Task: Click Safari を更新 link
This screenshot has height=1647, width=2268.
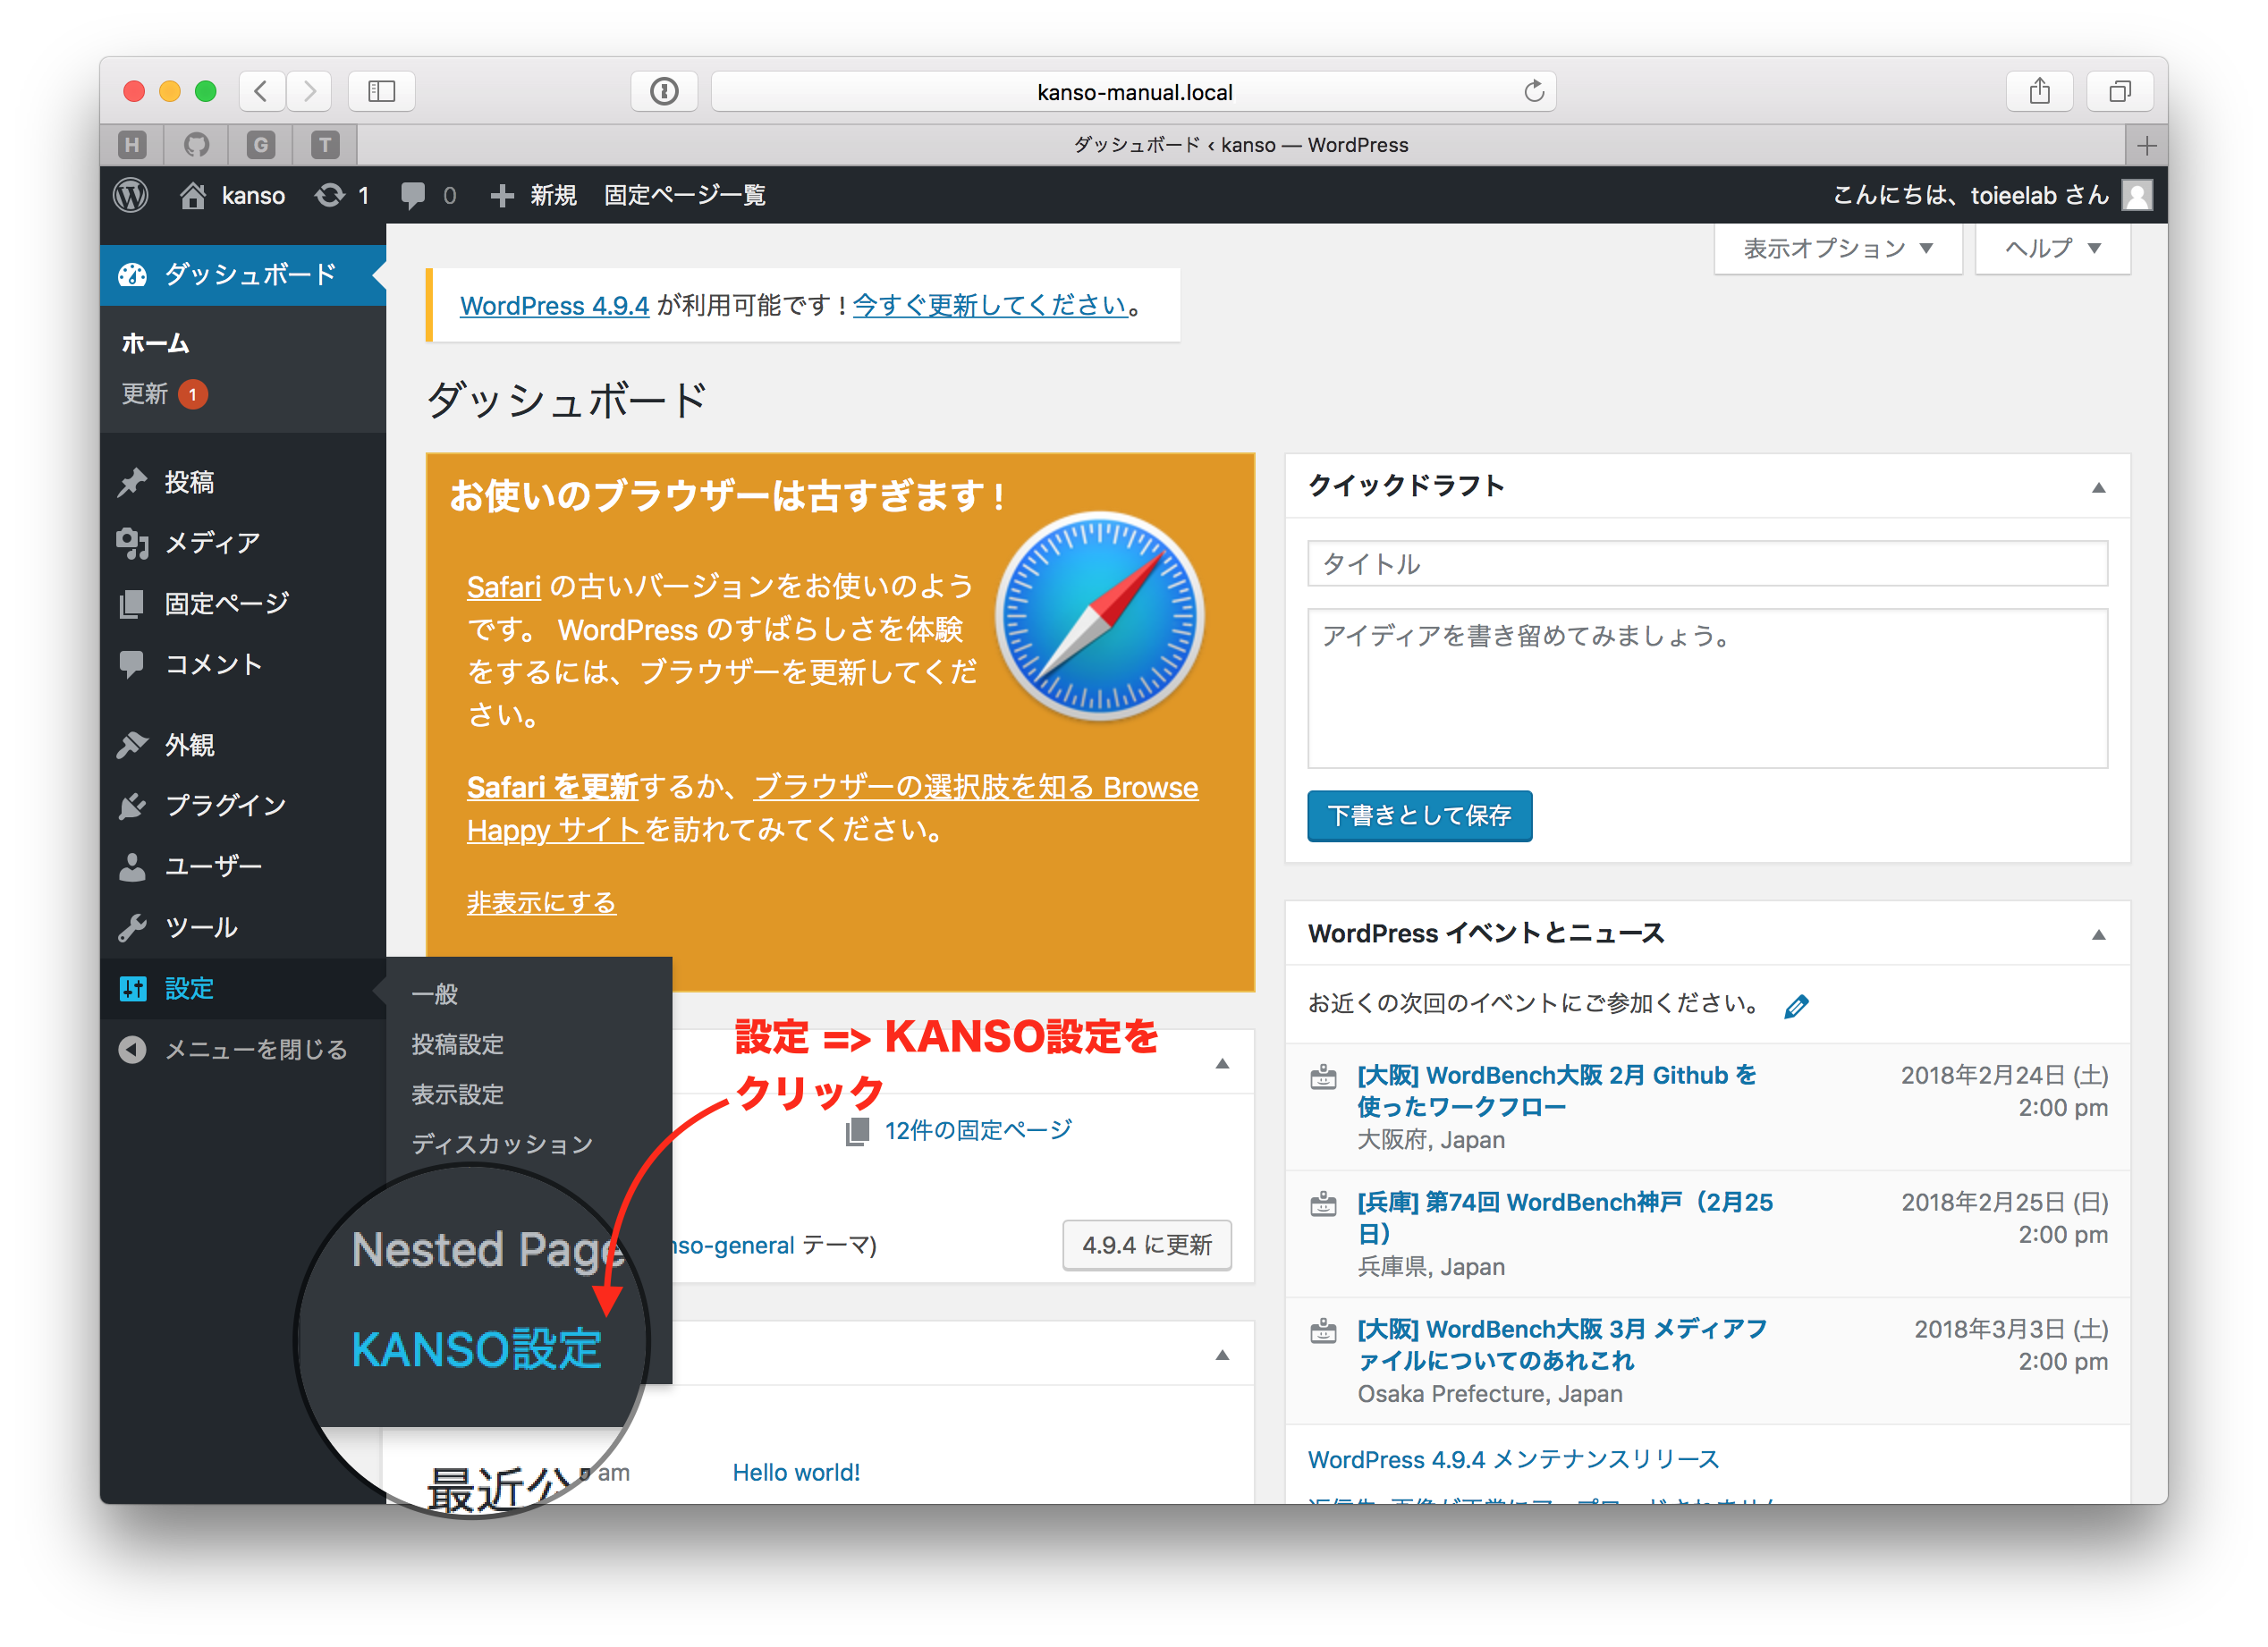Action: (552, 788)
